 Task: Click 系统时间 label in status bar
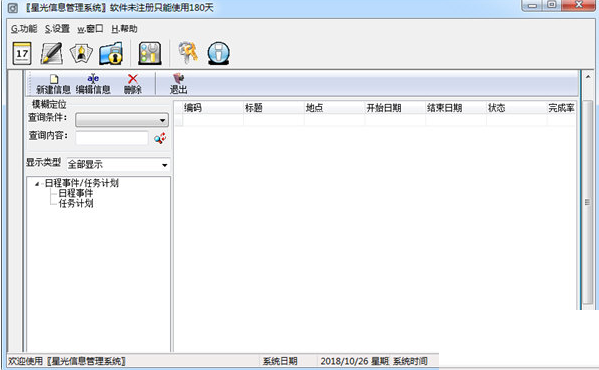pyautogui.click(x=410, y=361)
